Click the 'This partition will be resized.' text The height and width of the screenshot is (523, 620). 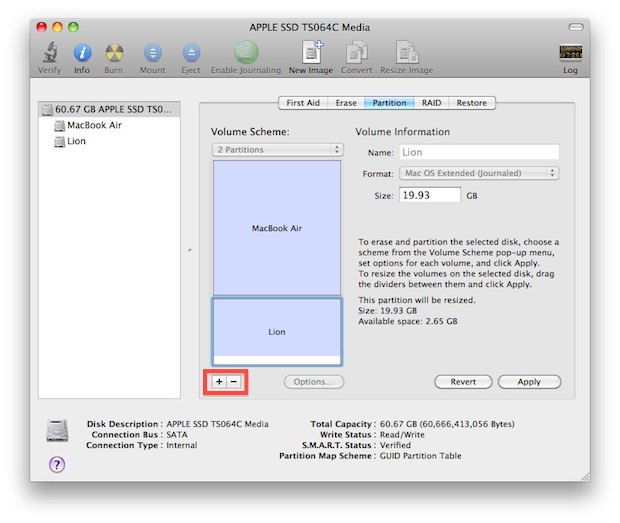417,300
